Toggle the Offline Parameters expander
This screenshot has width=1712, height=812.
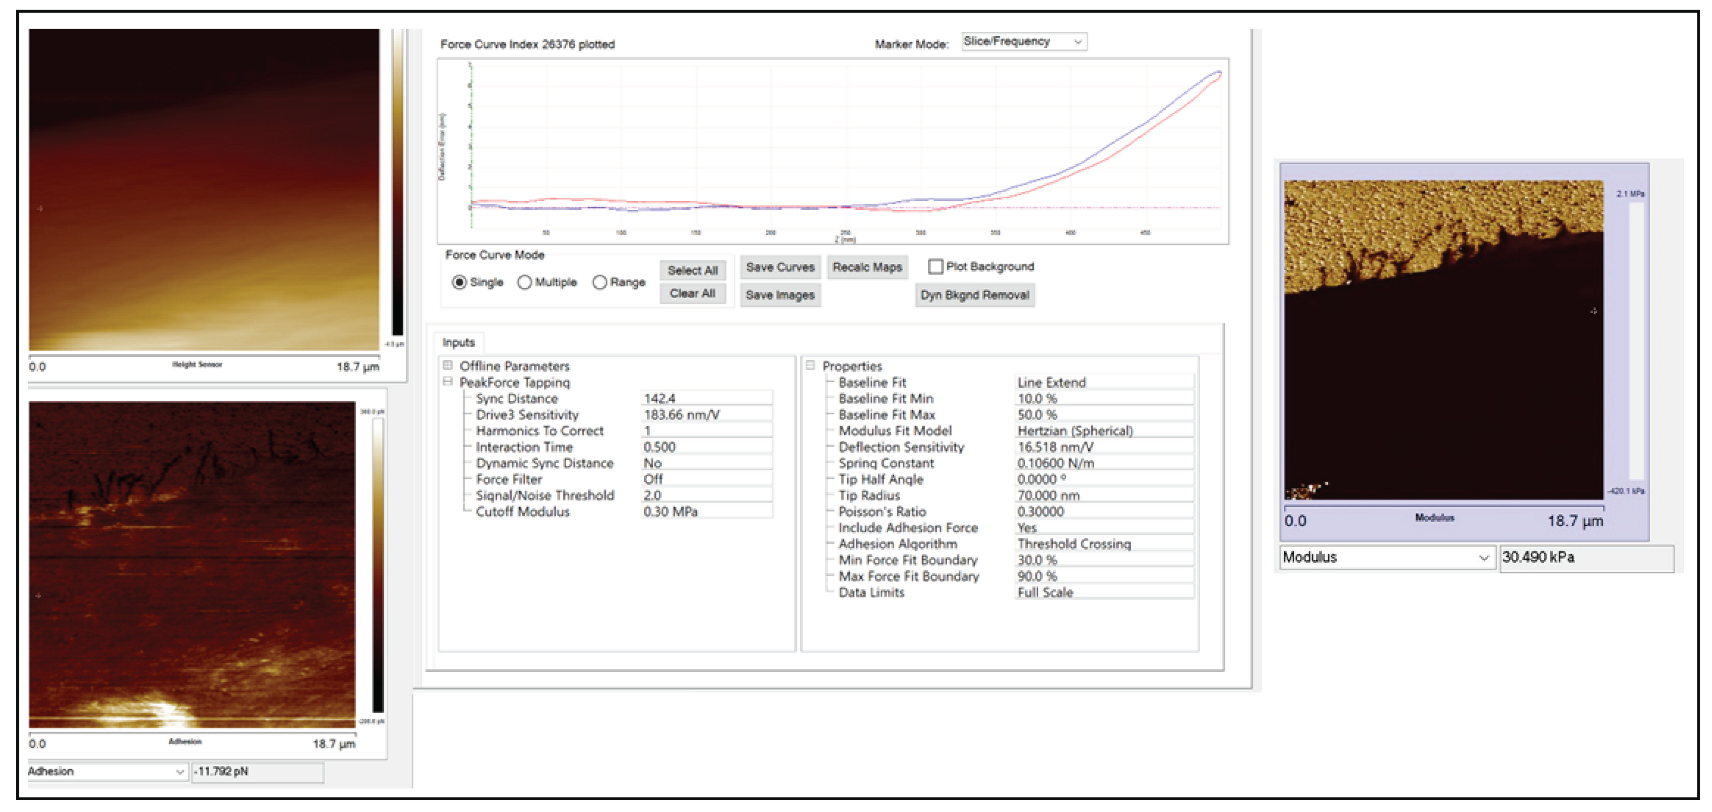[448, 366]
